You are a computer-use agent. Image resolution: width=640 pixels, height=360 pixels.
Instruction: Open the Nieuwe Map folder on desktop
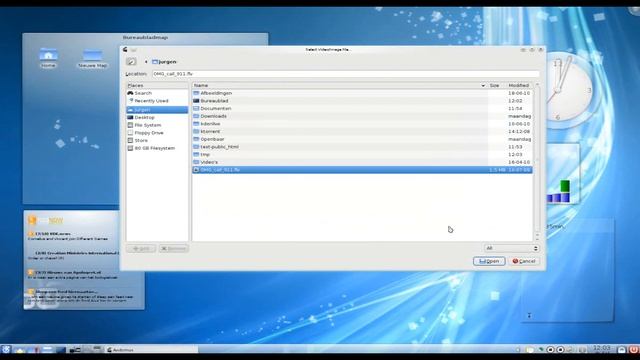point(92,58)
